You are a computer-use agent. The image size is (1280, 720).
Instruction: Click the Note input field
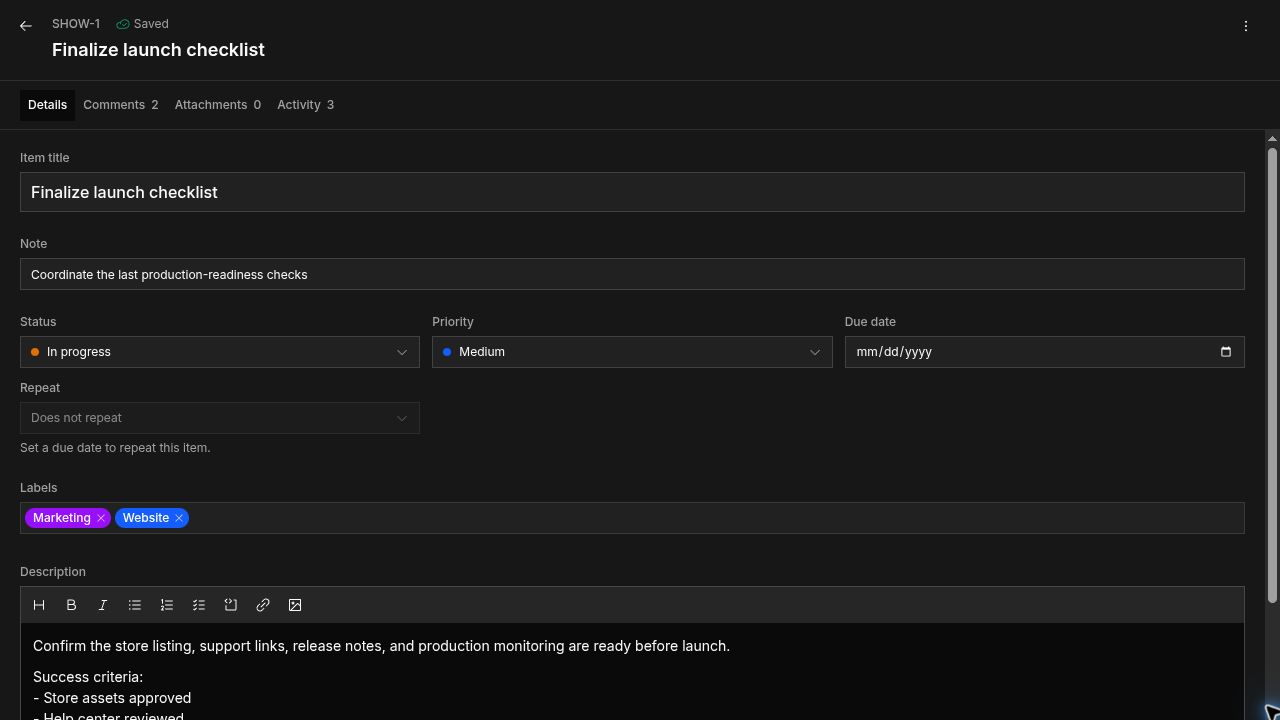[x=632, y=274]
